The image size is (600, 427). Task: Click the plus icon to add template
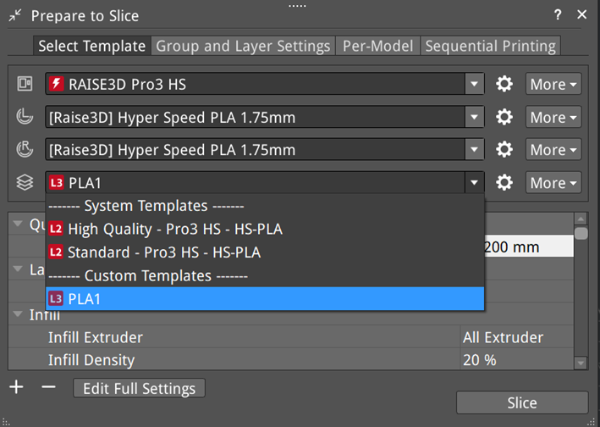click(x=16, y=387)
